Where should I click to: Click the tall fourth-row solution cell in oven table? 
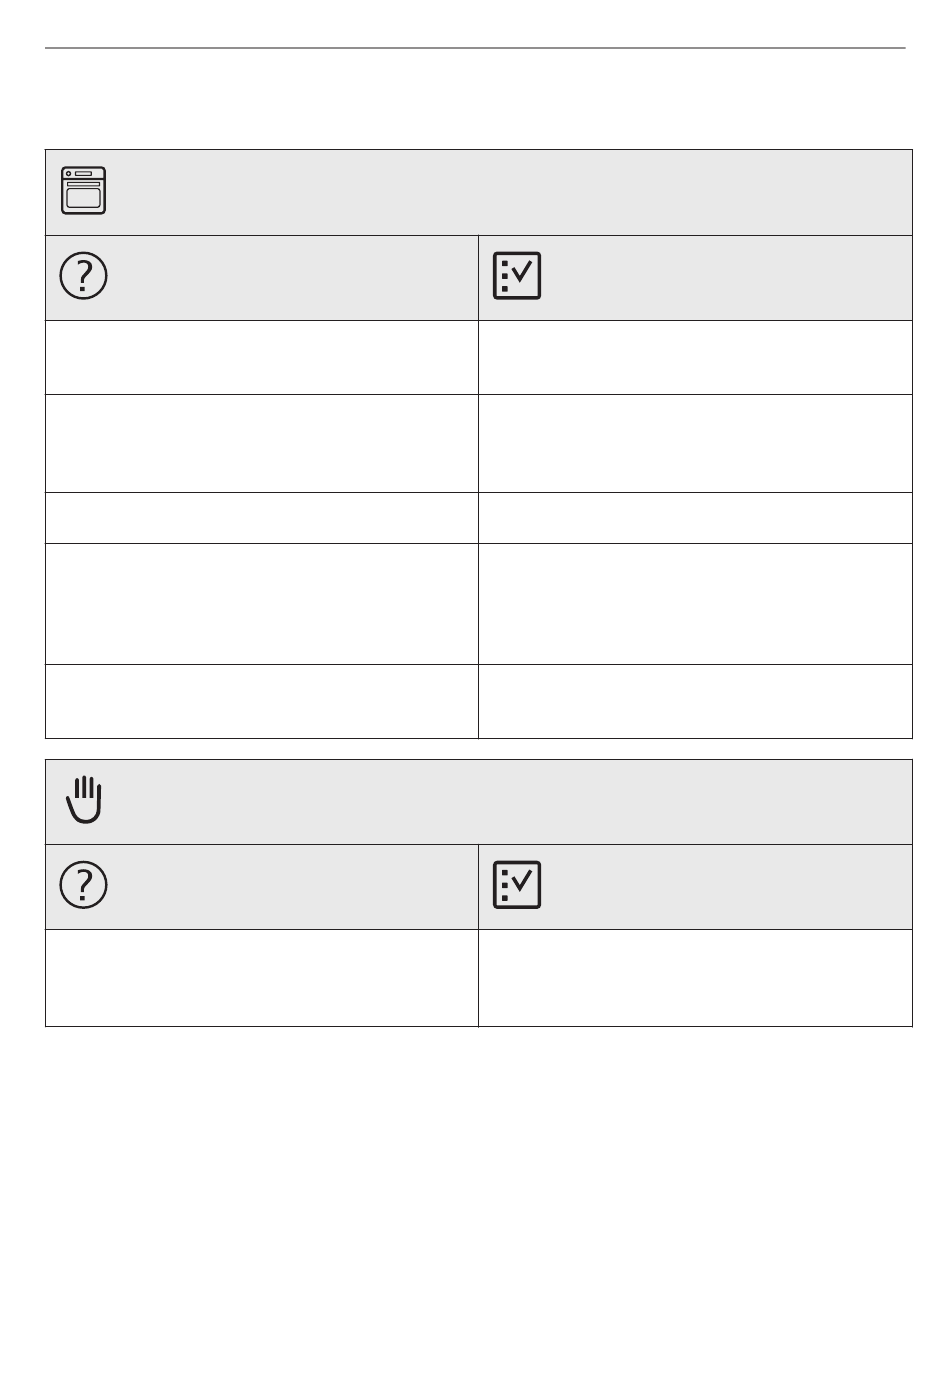tap(695, 604)
